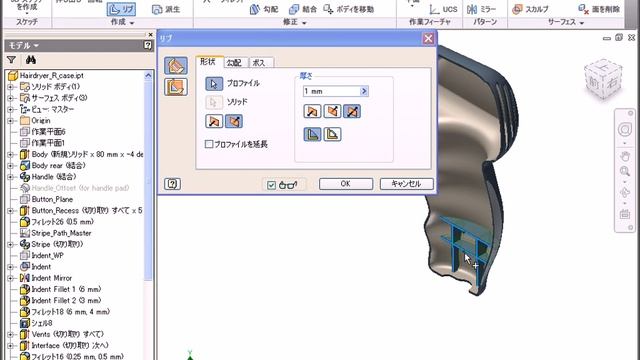Select the ミラー (Mirror) pattern tool
This screenshot has height=360, width=640.
point(482,9)
